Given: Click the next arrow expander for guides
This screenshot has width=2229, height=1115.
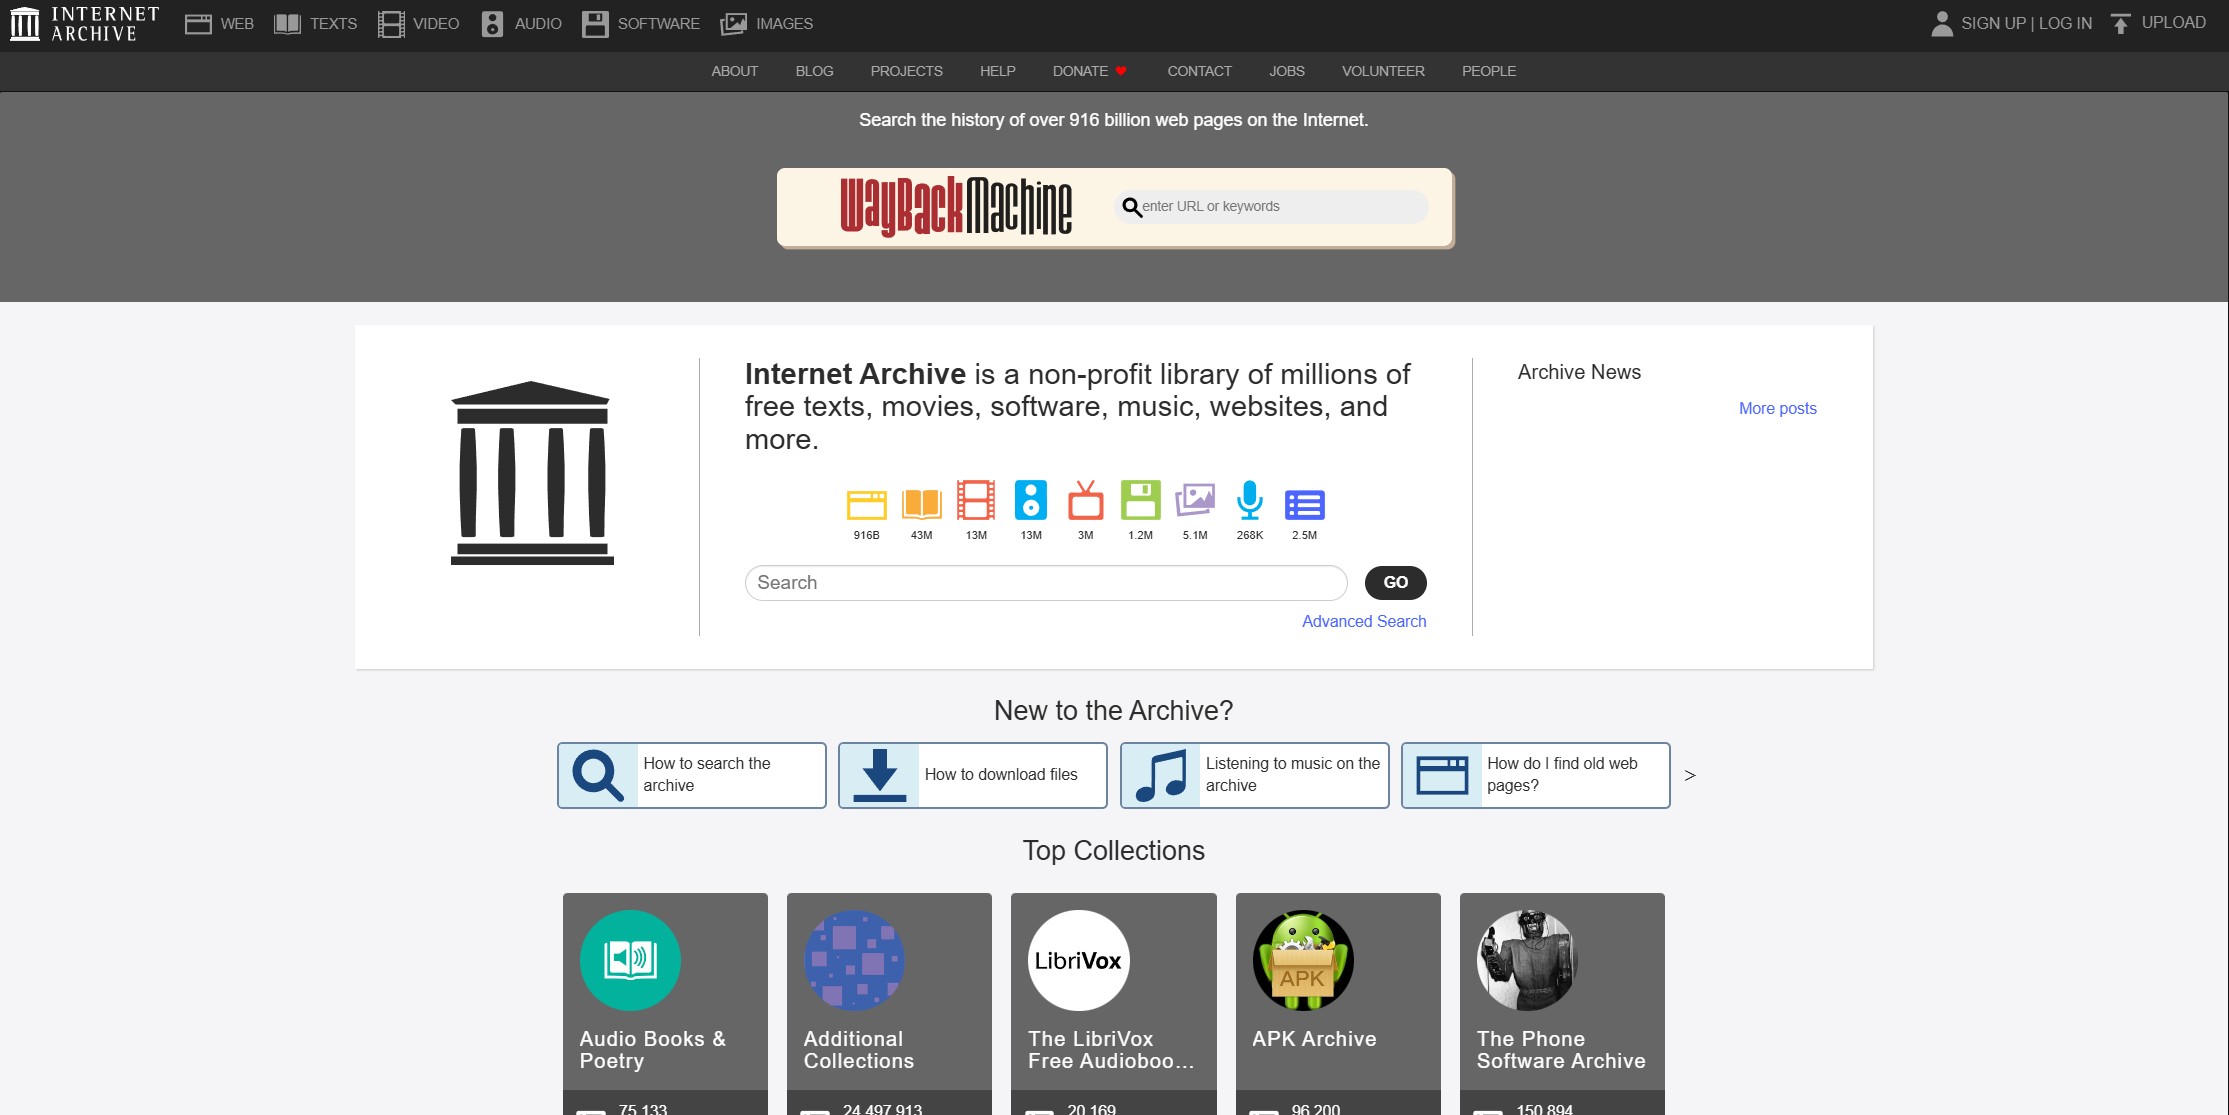Looking at the screenshot, I should 1692,775.
